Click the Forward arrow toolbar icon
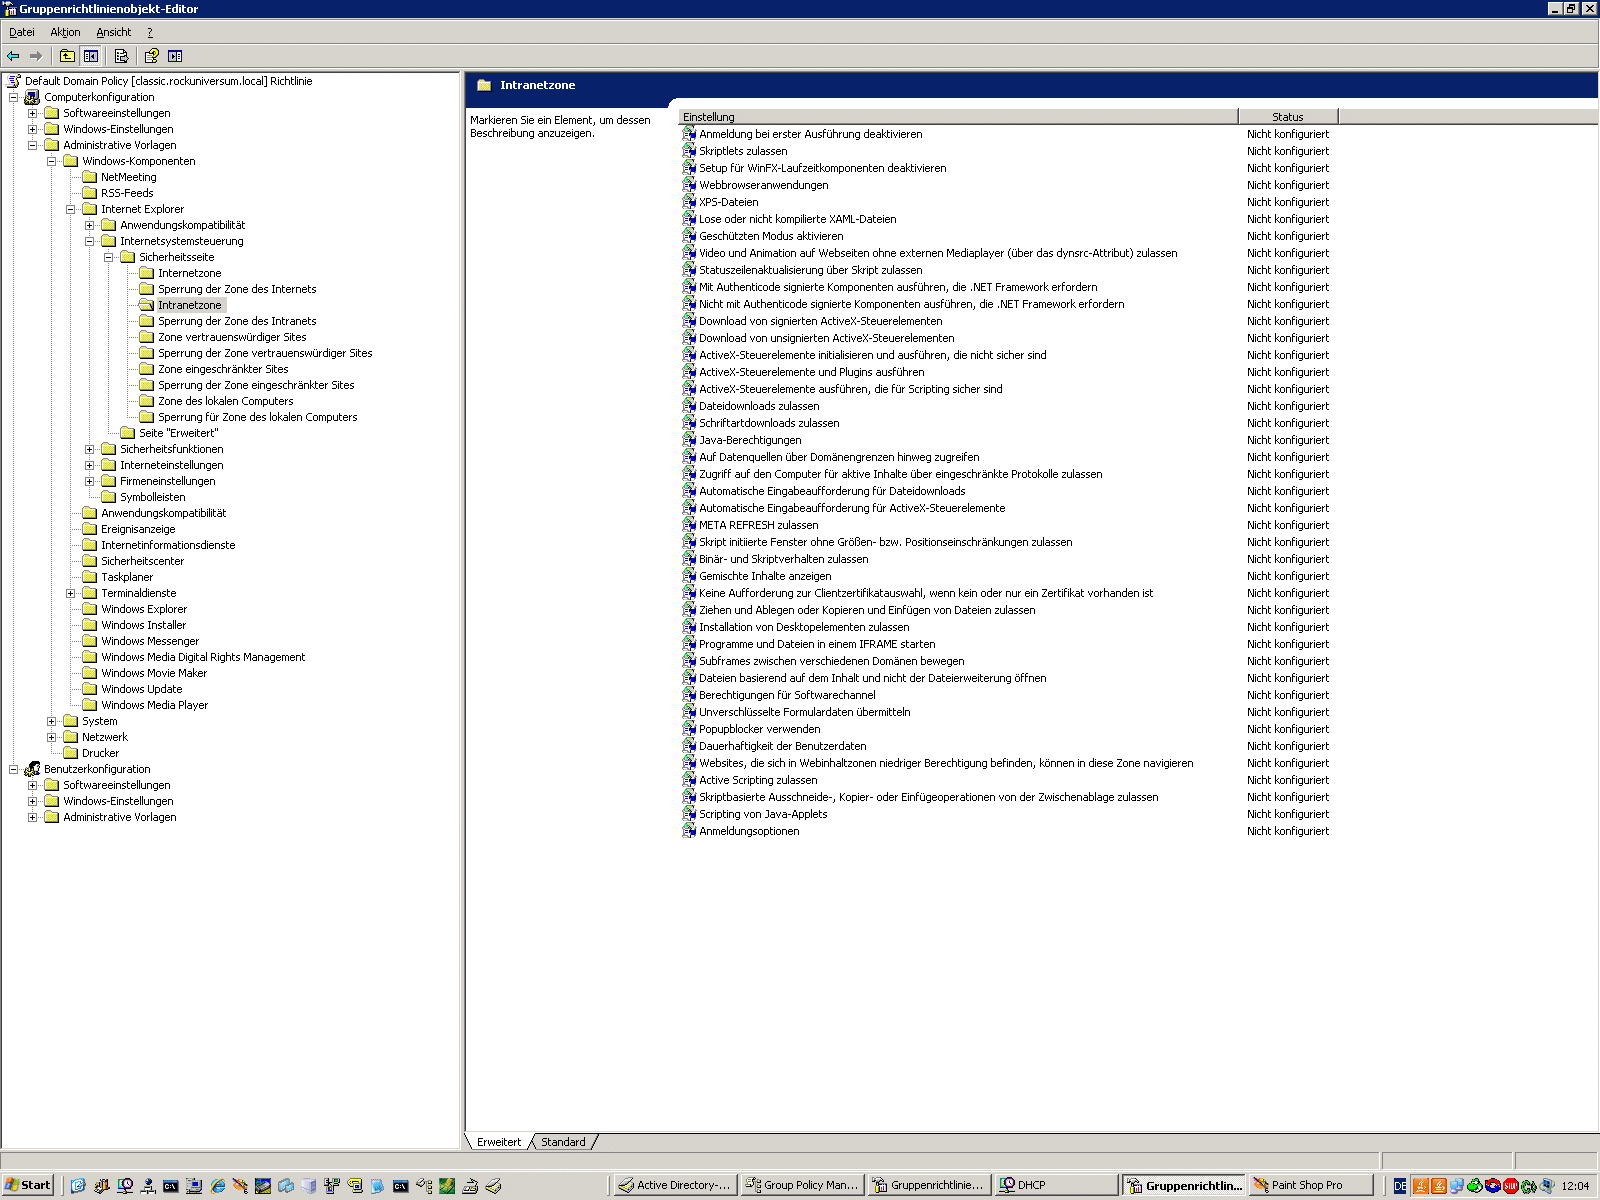The image size is (1600, 1200). coord(36,56)
